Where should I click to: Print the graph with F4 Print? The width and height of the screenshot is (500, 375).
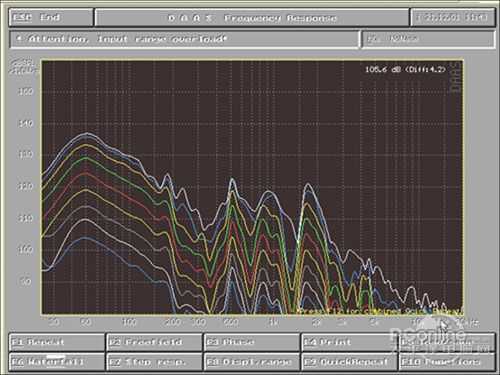coord(349,342)
